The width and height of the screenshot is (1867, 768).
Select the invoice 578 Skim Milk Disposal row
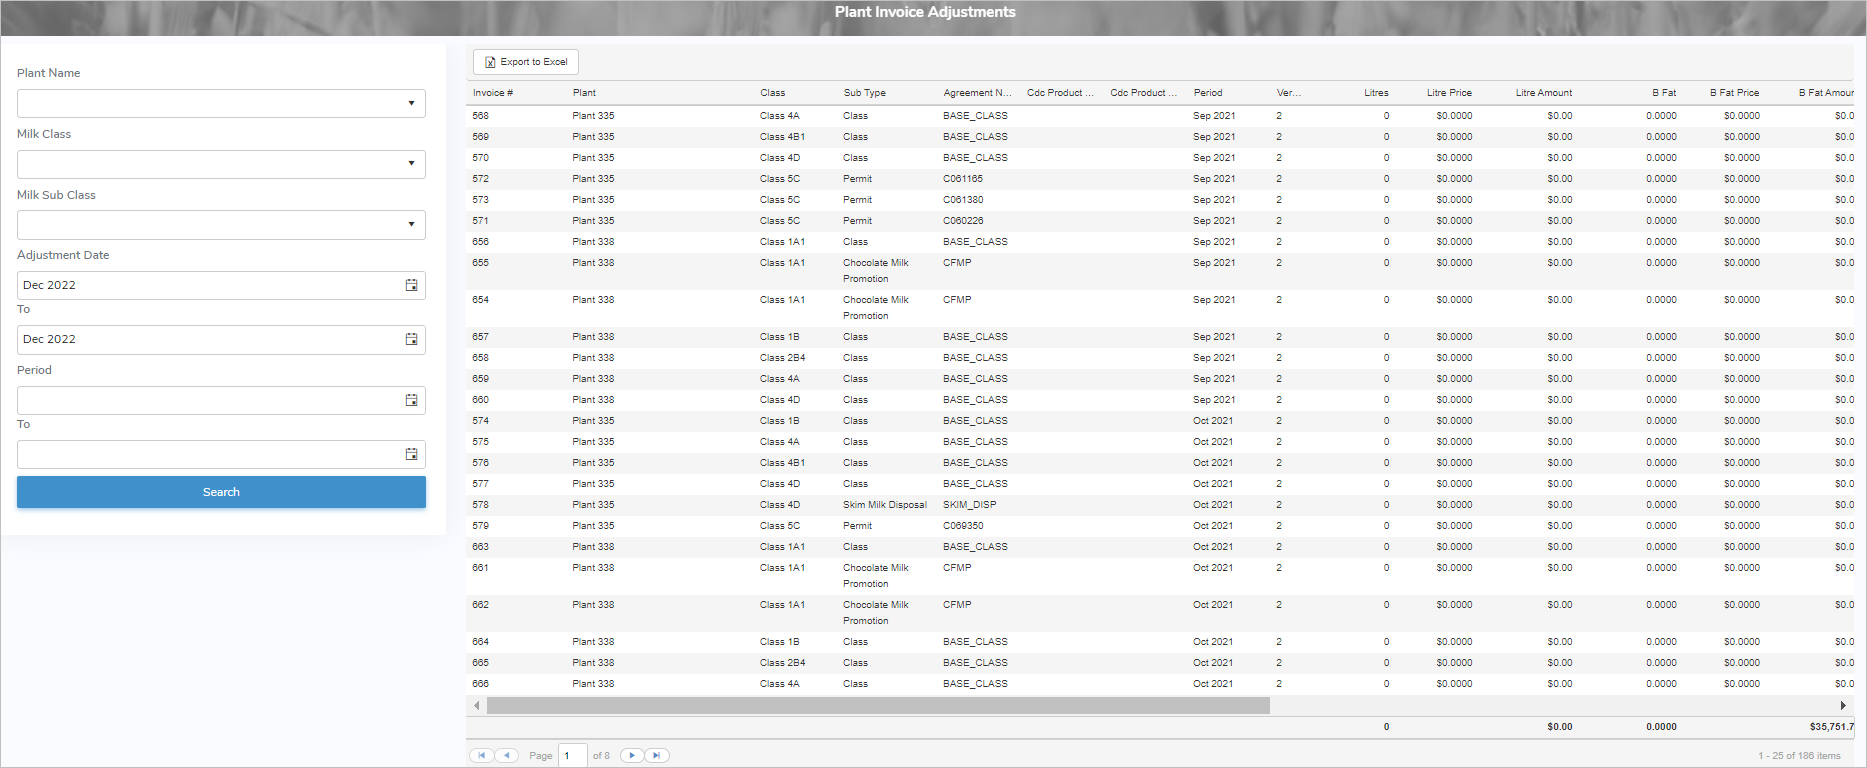tap(884, 505)
